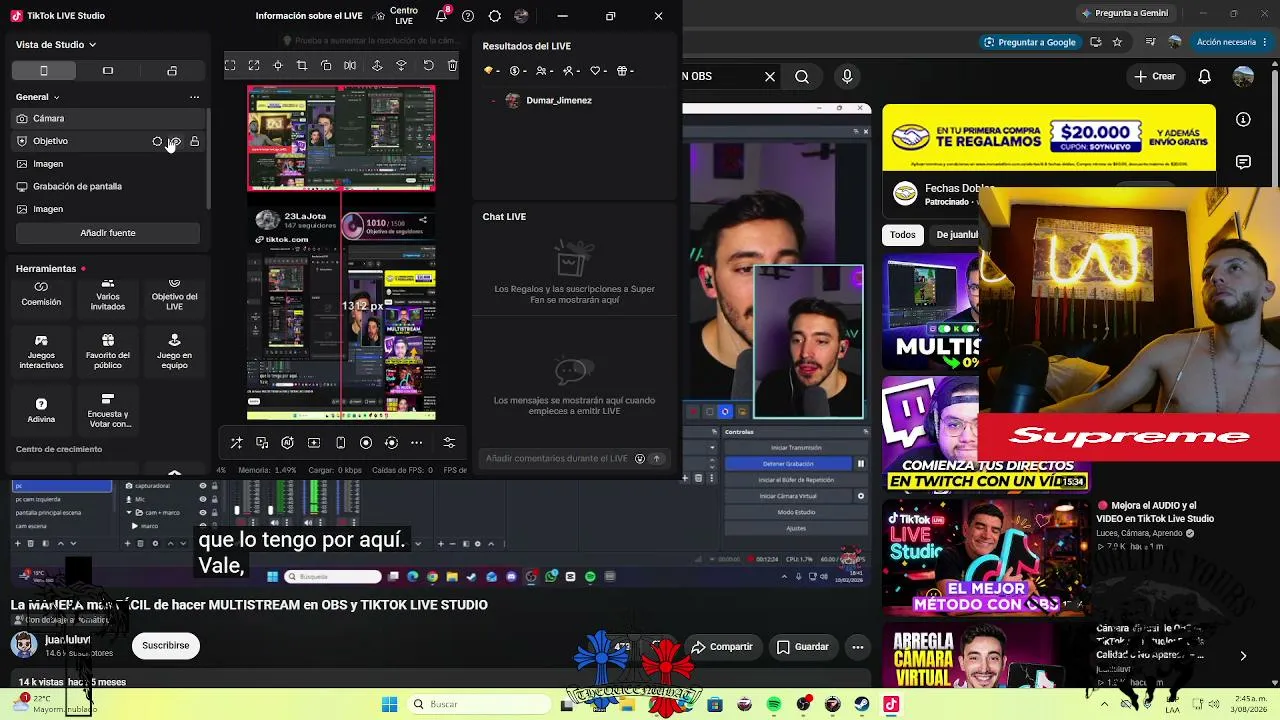Send the LIVE comment with arrow button
The image size is (1280, 720).
(657, 459)
